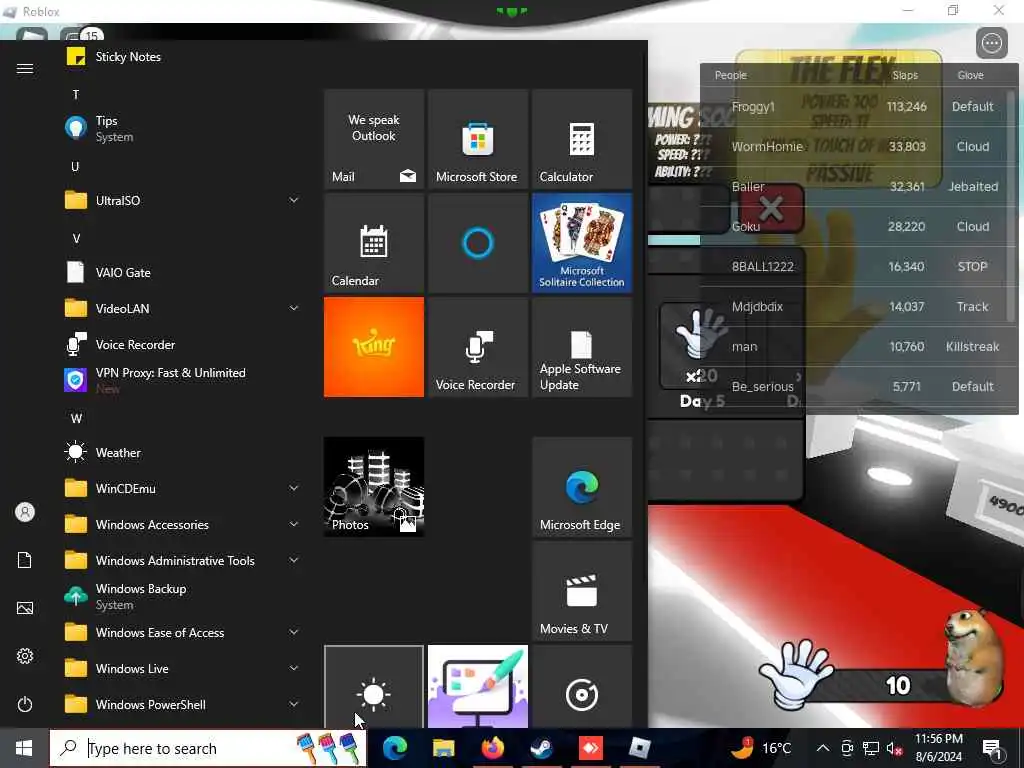
Task: Open the Calendar tile
Action: coord(374,243)
